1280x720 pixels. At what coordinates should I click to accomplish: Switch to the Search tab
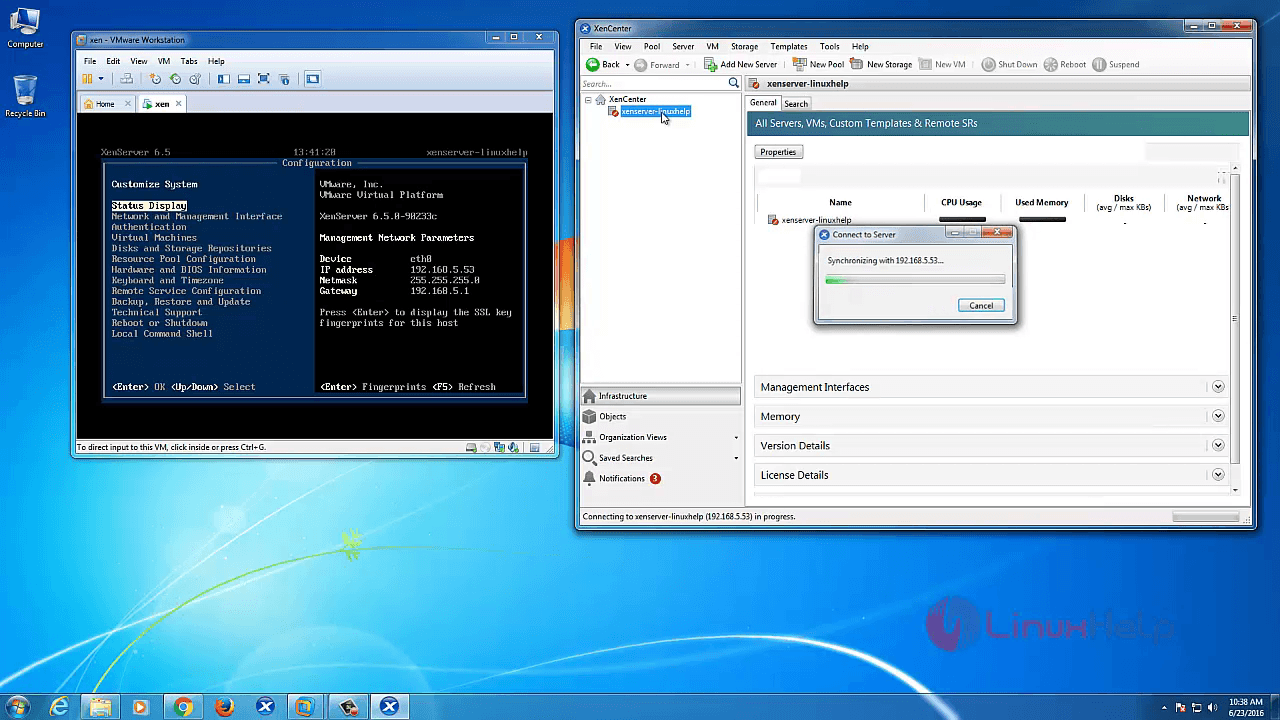[x=796, y=104]
